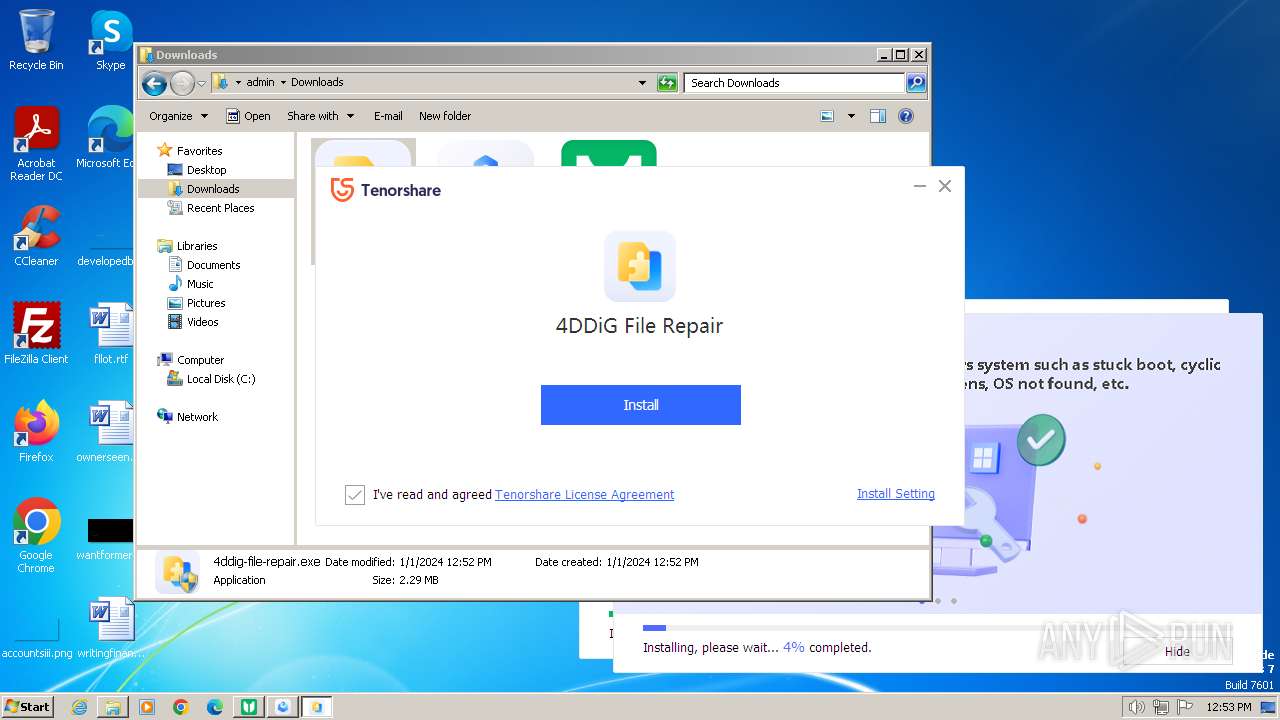
Task: Click the installing progress bar
Action: 936,628
